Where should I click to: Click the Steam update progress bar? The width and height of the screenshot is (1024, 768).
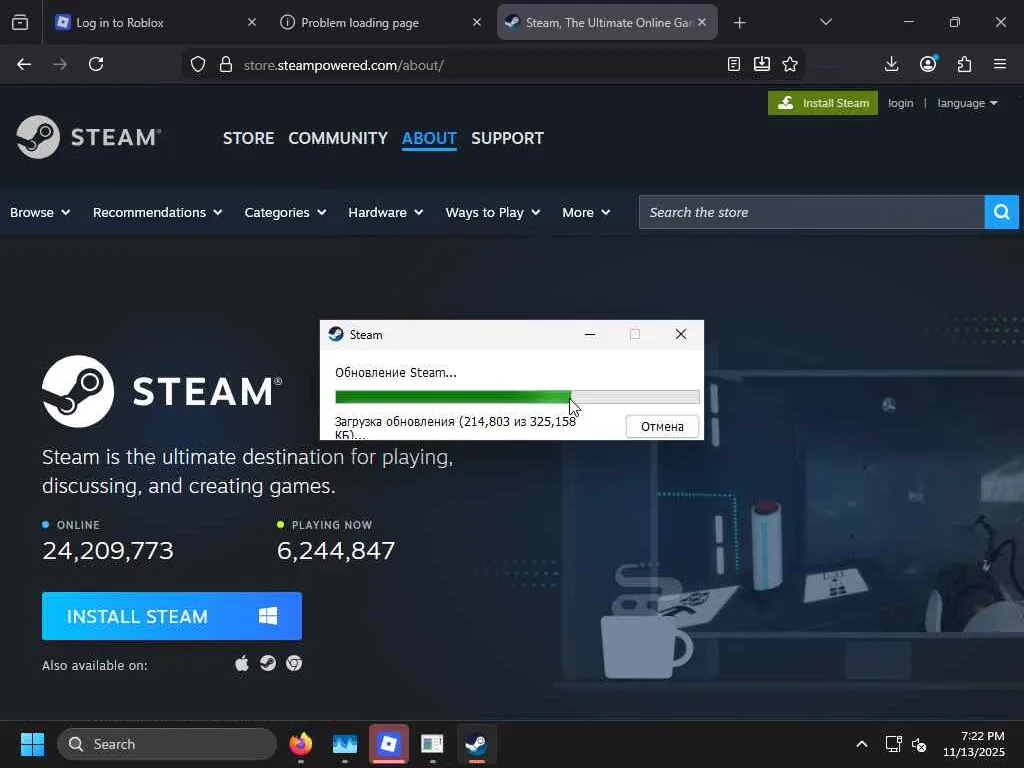point(517,396)
